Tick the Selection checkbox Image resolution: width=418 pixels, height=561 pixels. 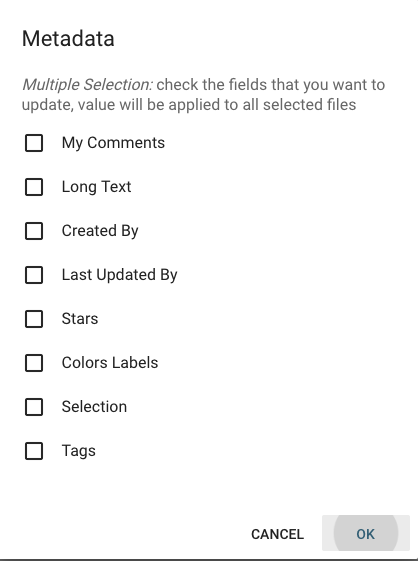click(x=34, y=407)
